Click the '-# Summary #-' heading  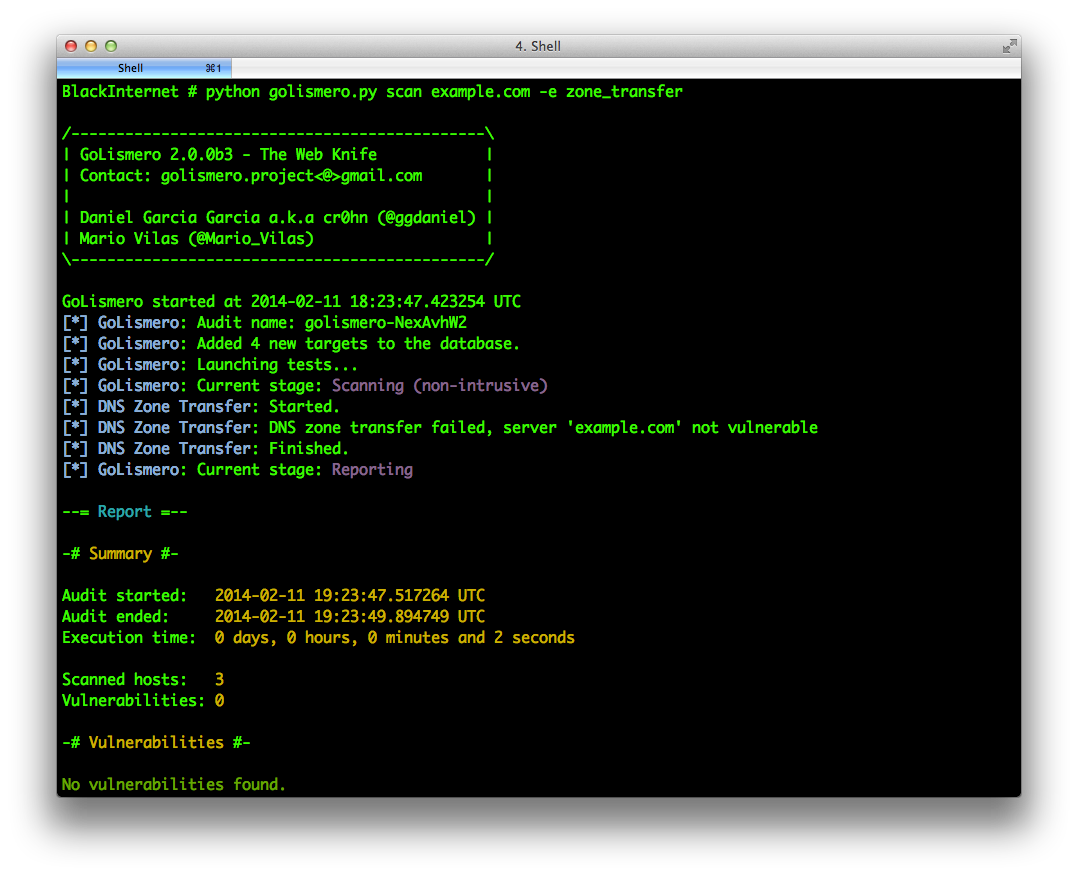point(120,554)
